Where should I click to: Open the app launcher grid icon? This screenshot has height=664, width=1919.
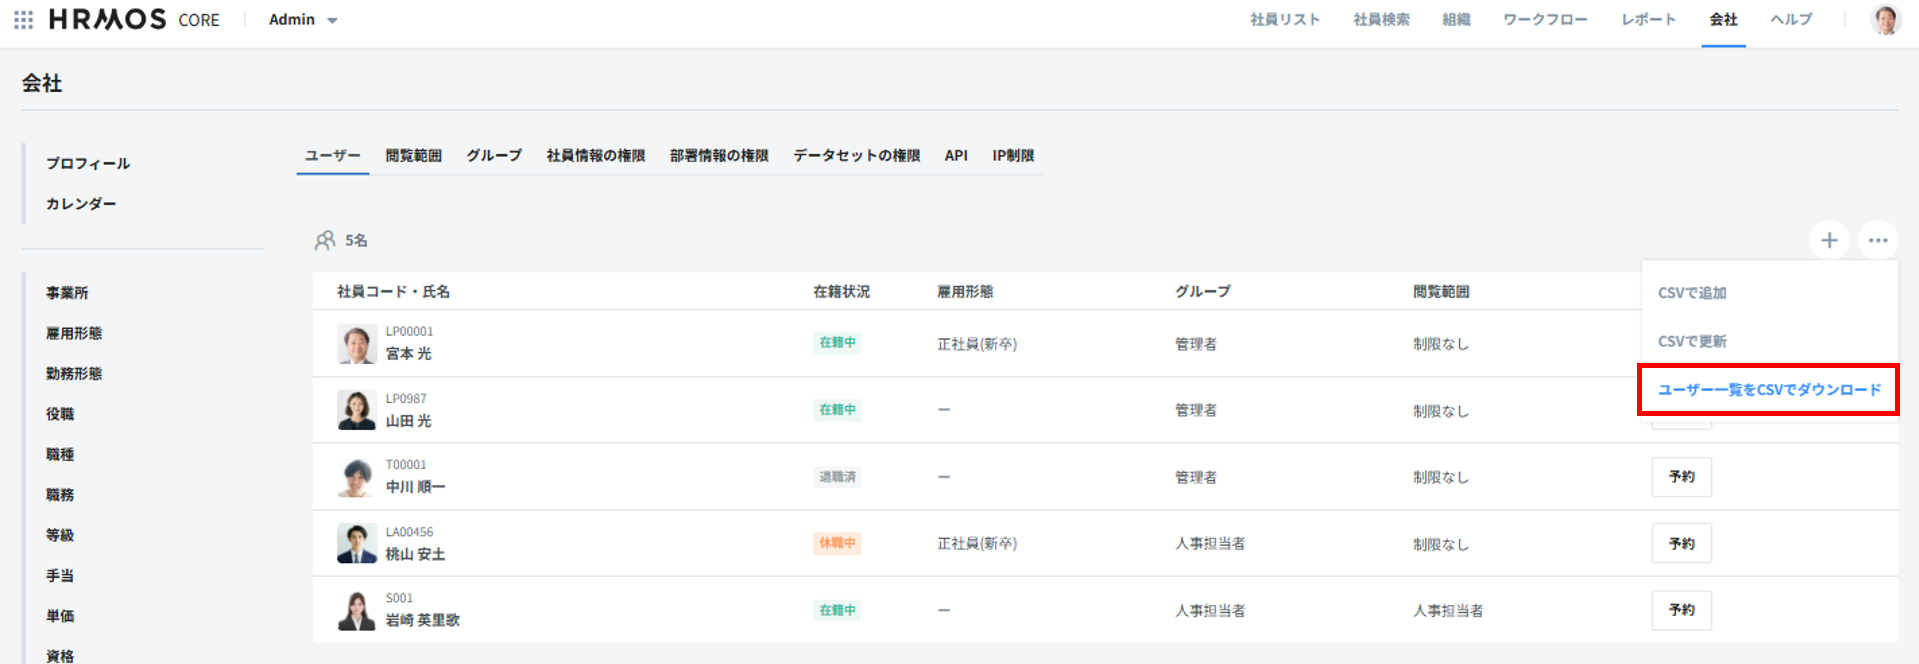24,20
